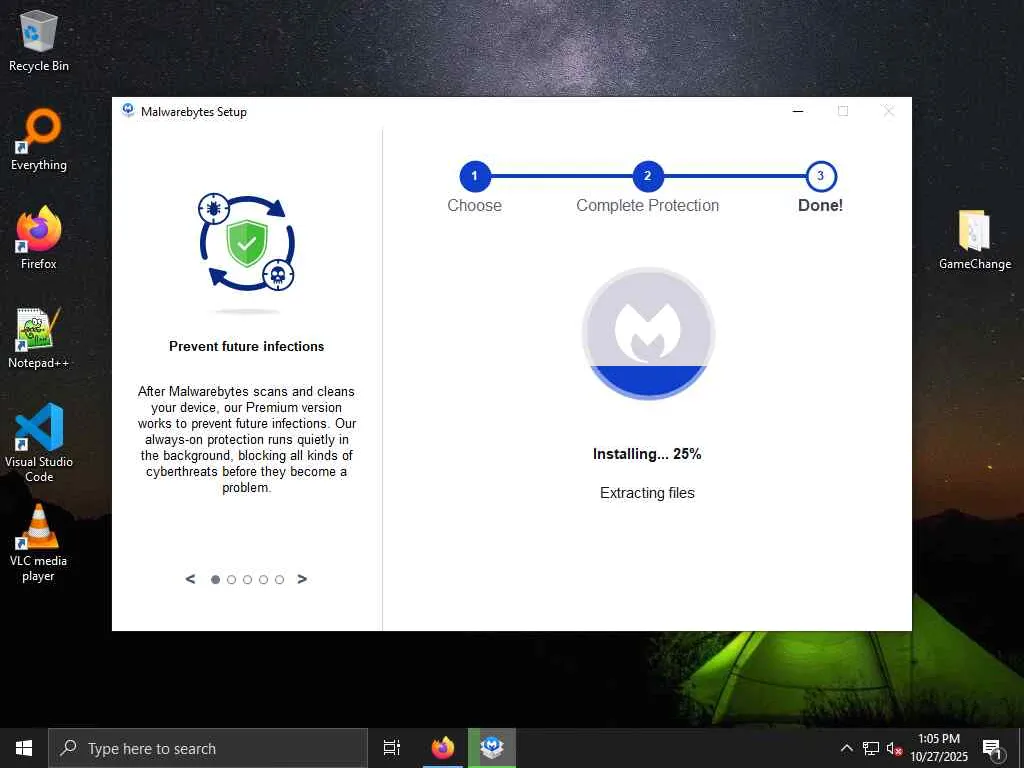Click the shield protection cycle illustration
Image resolution: width=1024 pixels, height=768 pixels.
[x=246, y=243]
